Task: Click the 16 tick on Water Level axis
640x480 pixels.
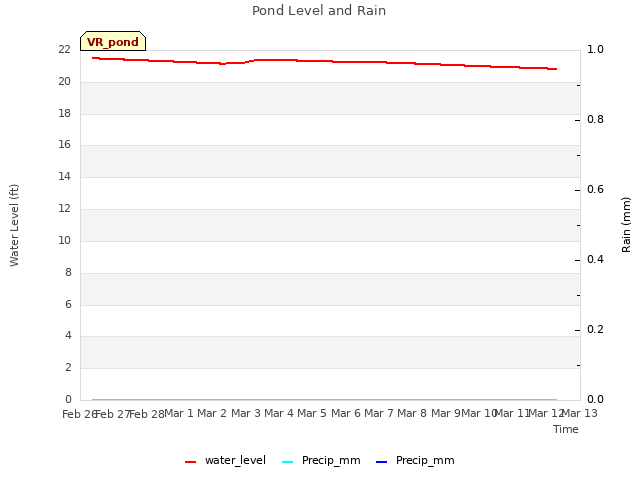Action: [64, 144]
